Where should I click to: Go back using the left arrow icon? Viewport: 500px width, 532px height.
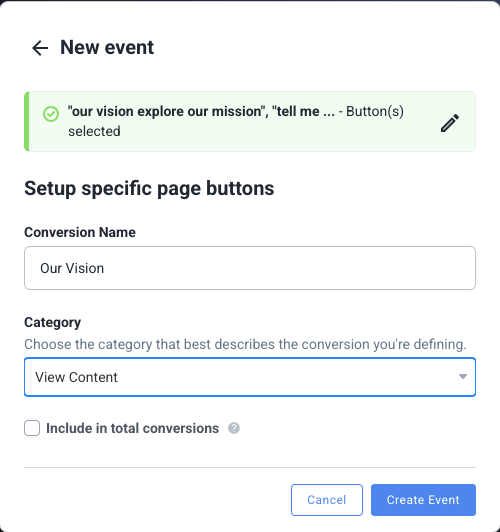pos(40,48)
